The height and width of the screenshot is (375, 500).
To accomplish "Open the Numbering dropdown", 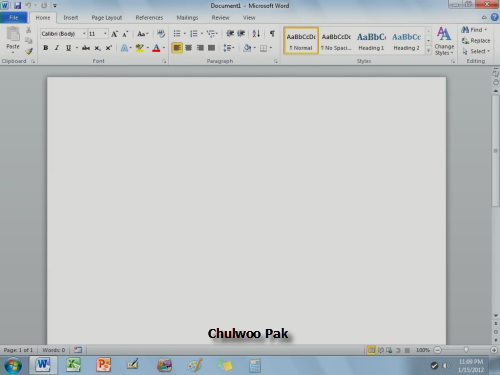I will tap(202, 33).
